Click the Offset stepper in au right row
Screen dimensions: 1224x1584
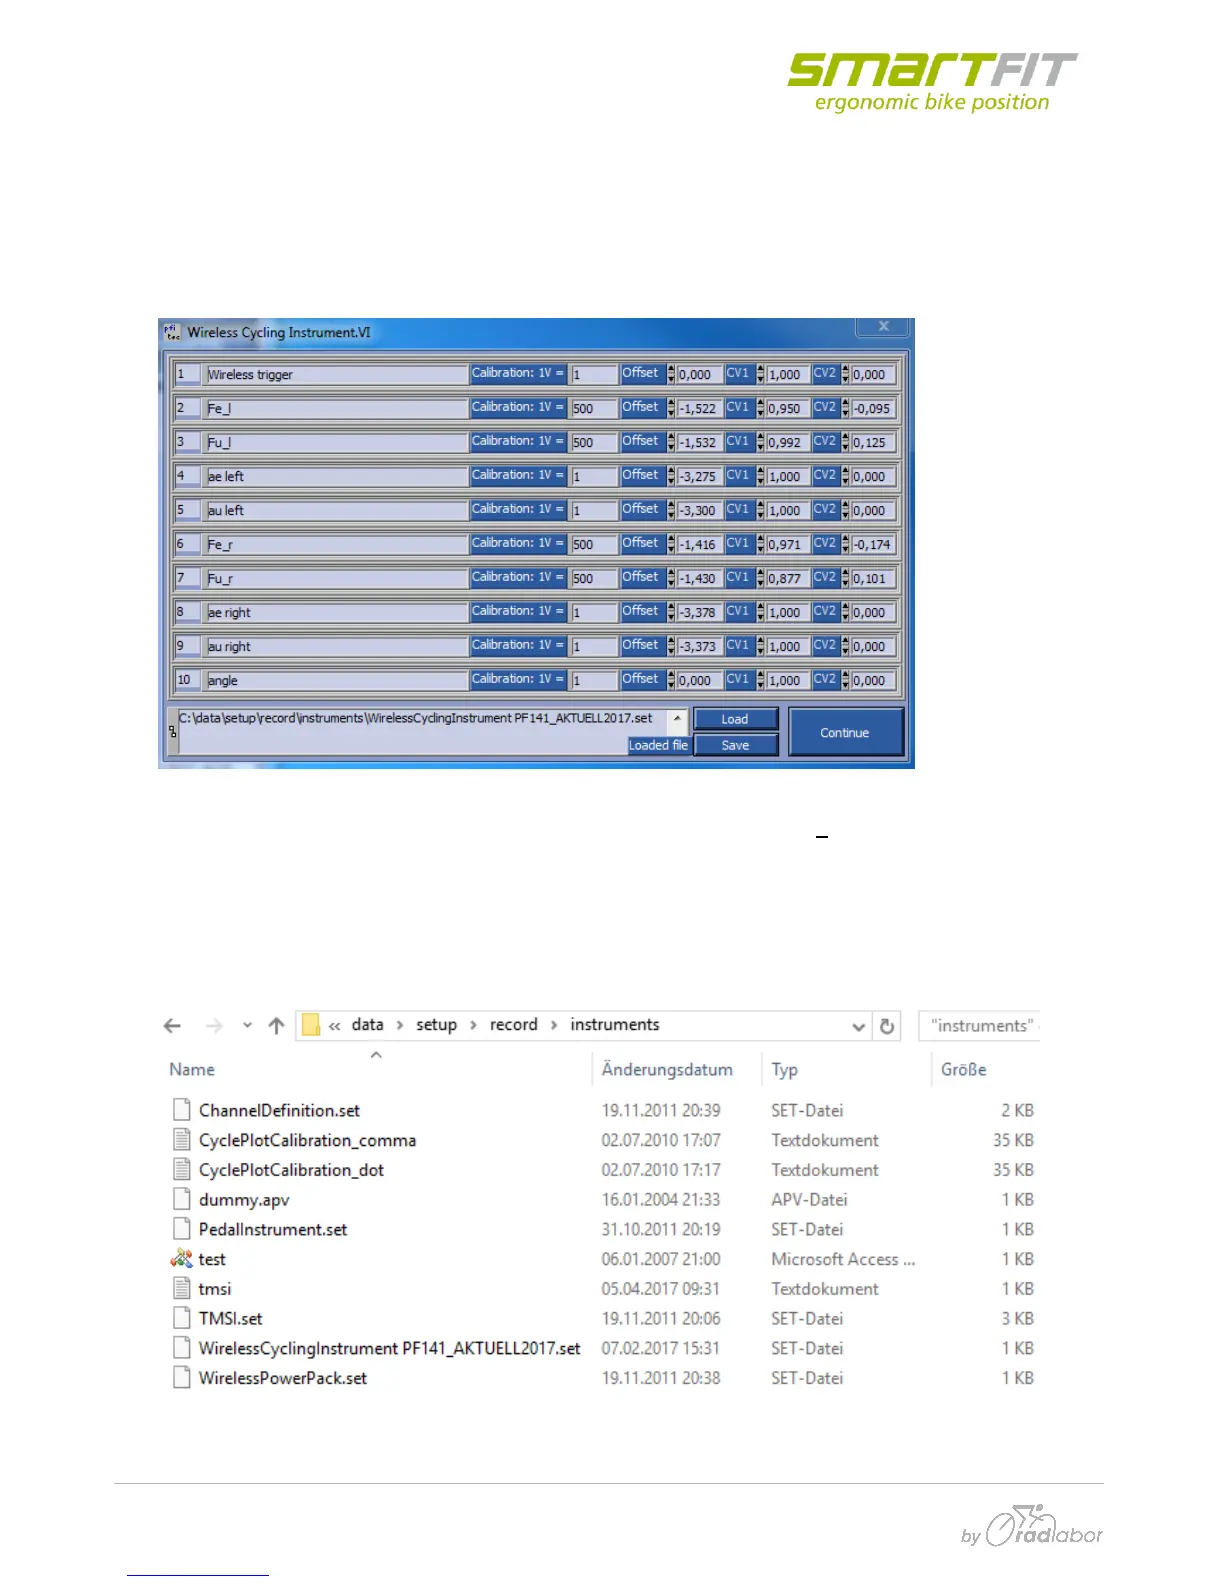tap(671, 646)
